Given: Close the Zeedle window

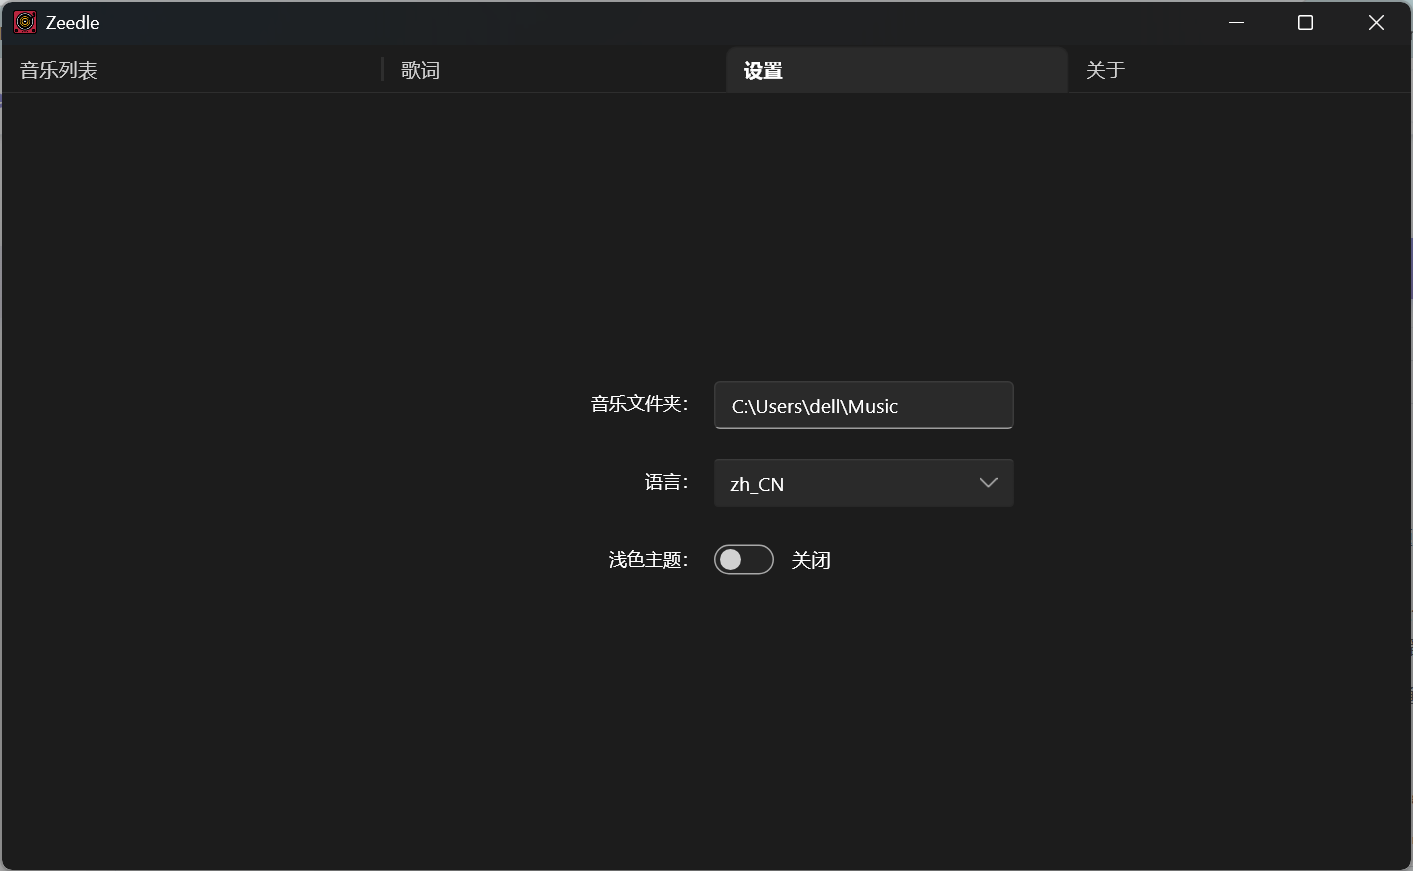Looking at the screenshot, I should pyautogui.click(x=1376, y=22).
